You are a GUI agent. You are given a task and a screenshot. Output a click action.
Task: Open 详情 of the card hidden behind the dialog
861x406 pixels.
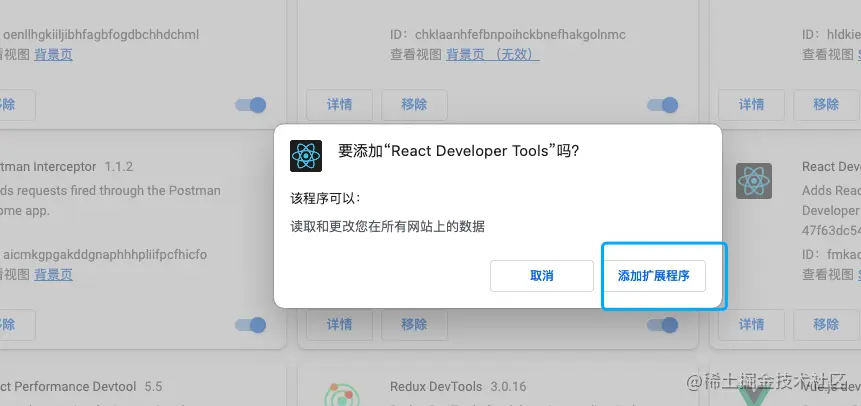(x=339, y=326)
